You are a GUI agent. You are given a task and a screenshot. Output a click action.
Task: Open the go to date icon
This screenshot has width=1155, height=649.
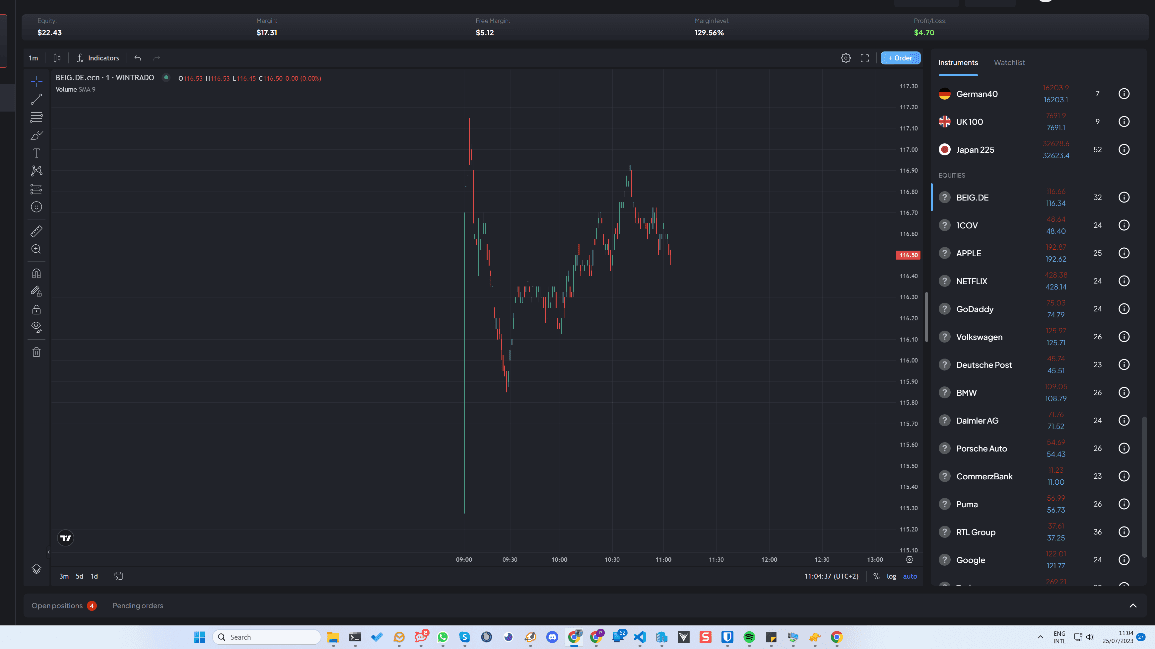pyautogui.click(x=119, y=577)
